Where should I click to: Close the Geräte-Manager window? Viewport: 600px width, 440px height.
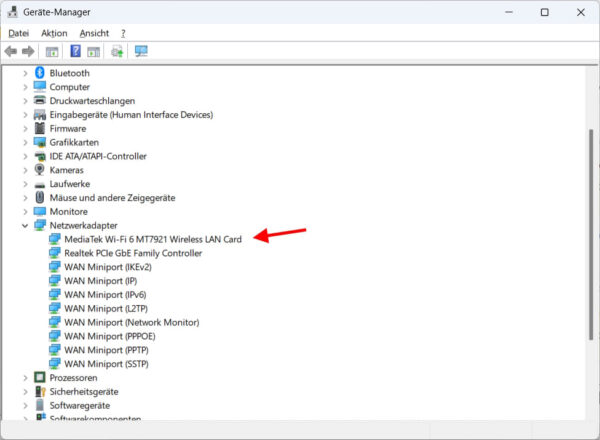pos(580,12)
